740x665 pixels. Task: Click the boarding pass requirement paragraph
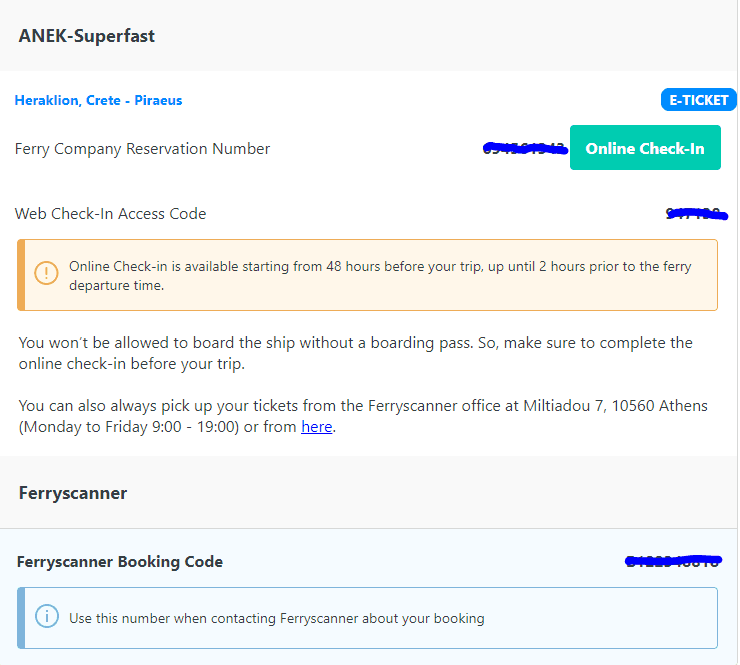(x=355, y=352)
